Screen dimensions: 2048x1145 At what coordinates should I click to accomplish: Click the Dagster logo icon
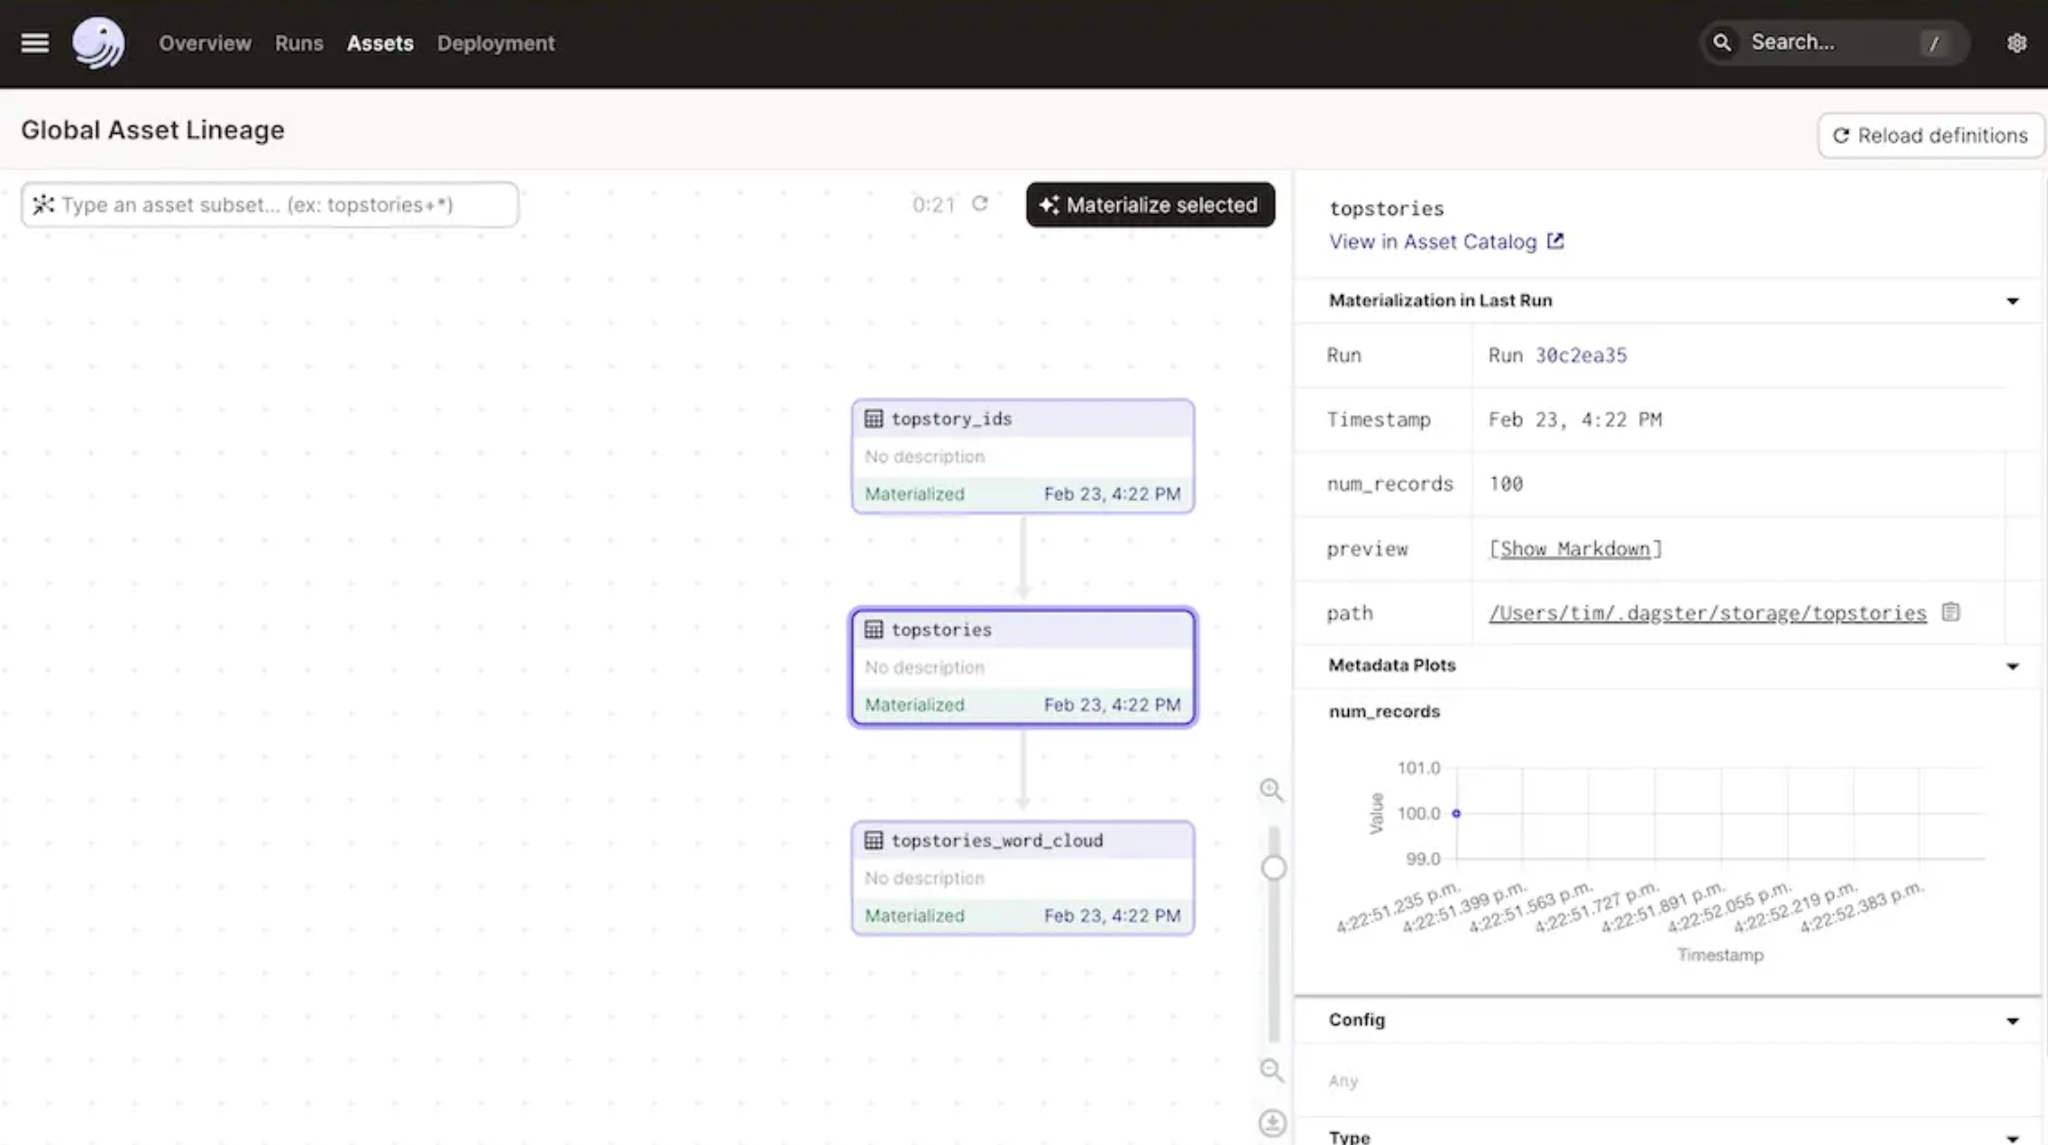click(98, 43)
